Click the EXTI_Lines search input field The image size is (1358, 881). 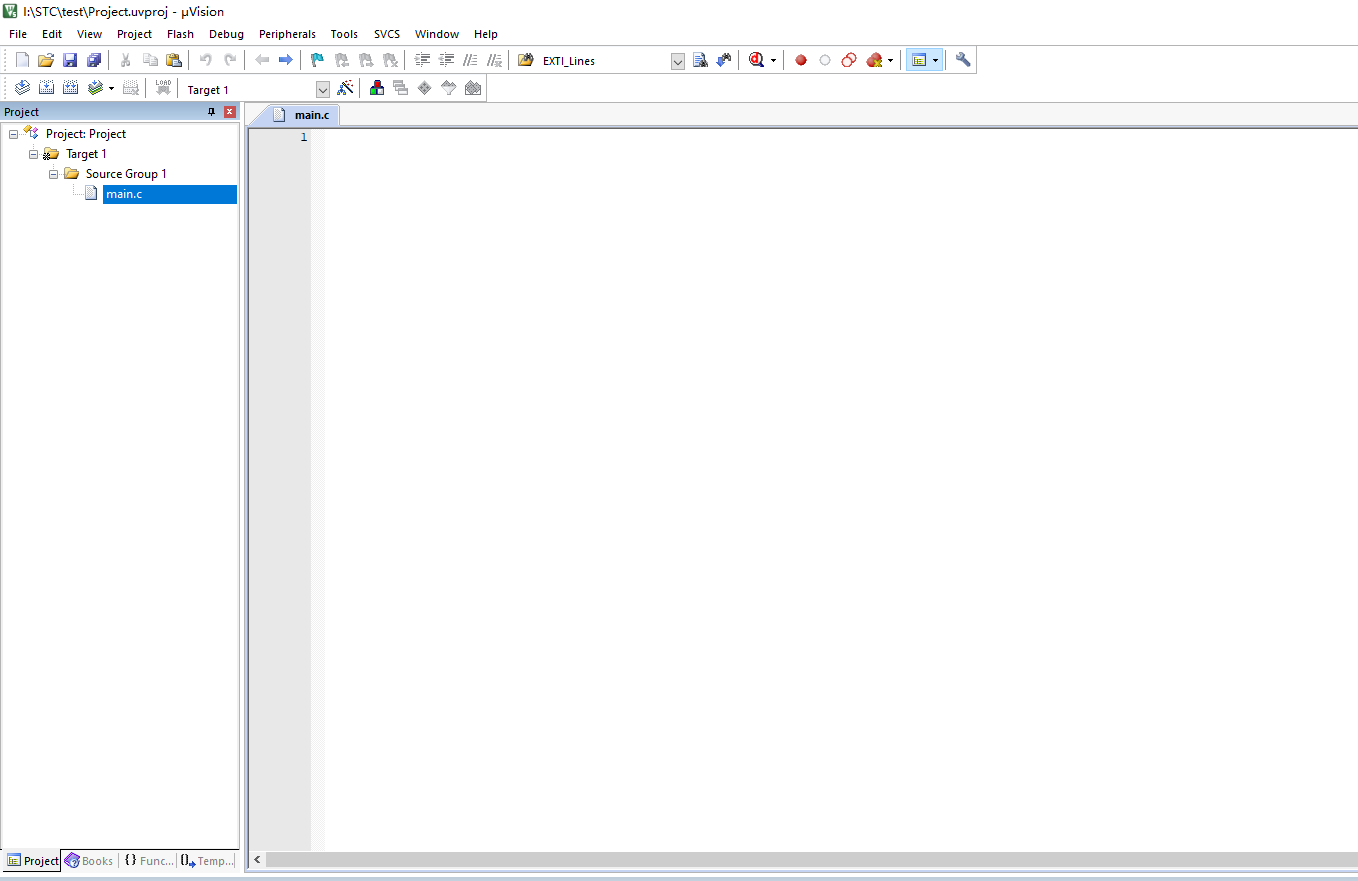point(604,61)
